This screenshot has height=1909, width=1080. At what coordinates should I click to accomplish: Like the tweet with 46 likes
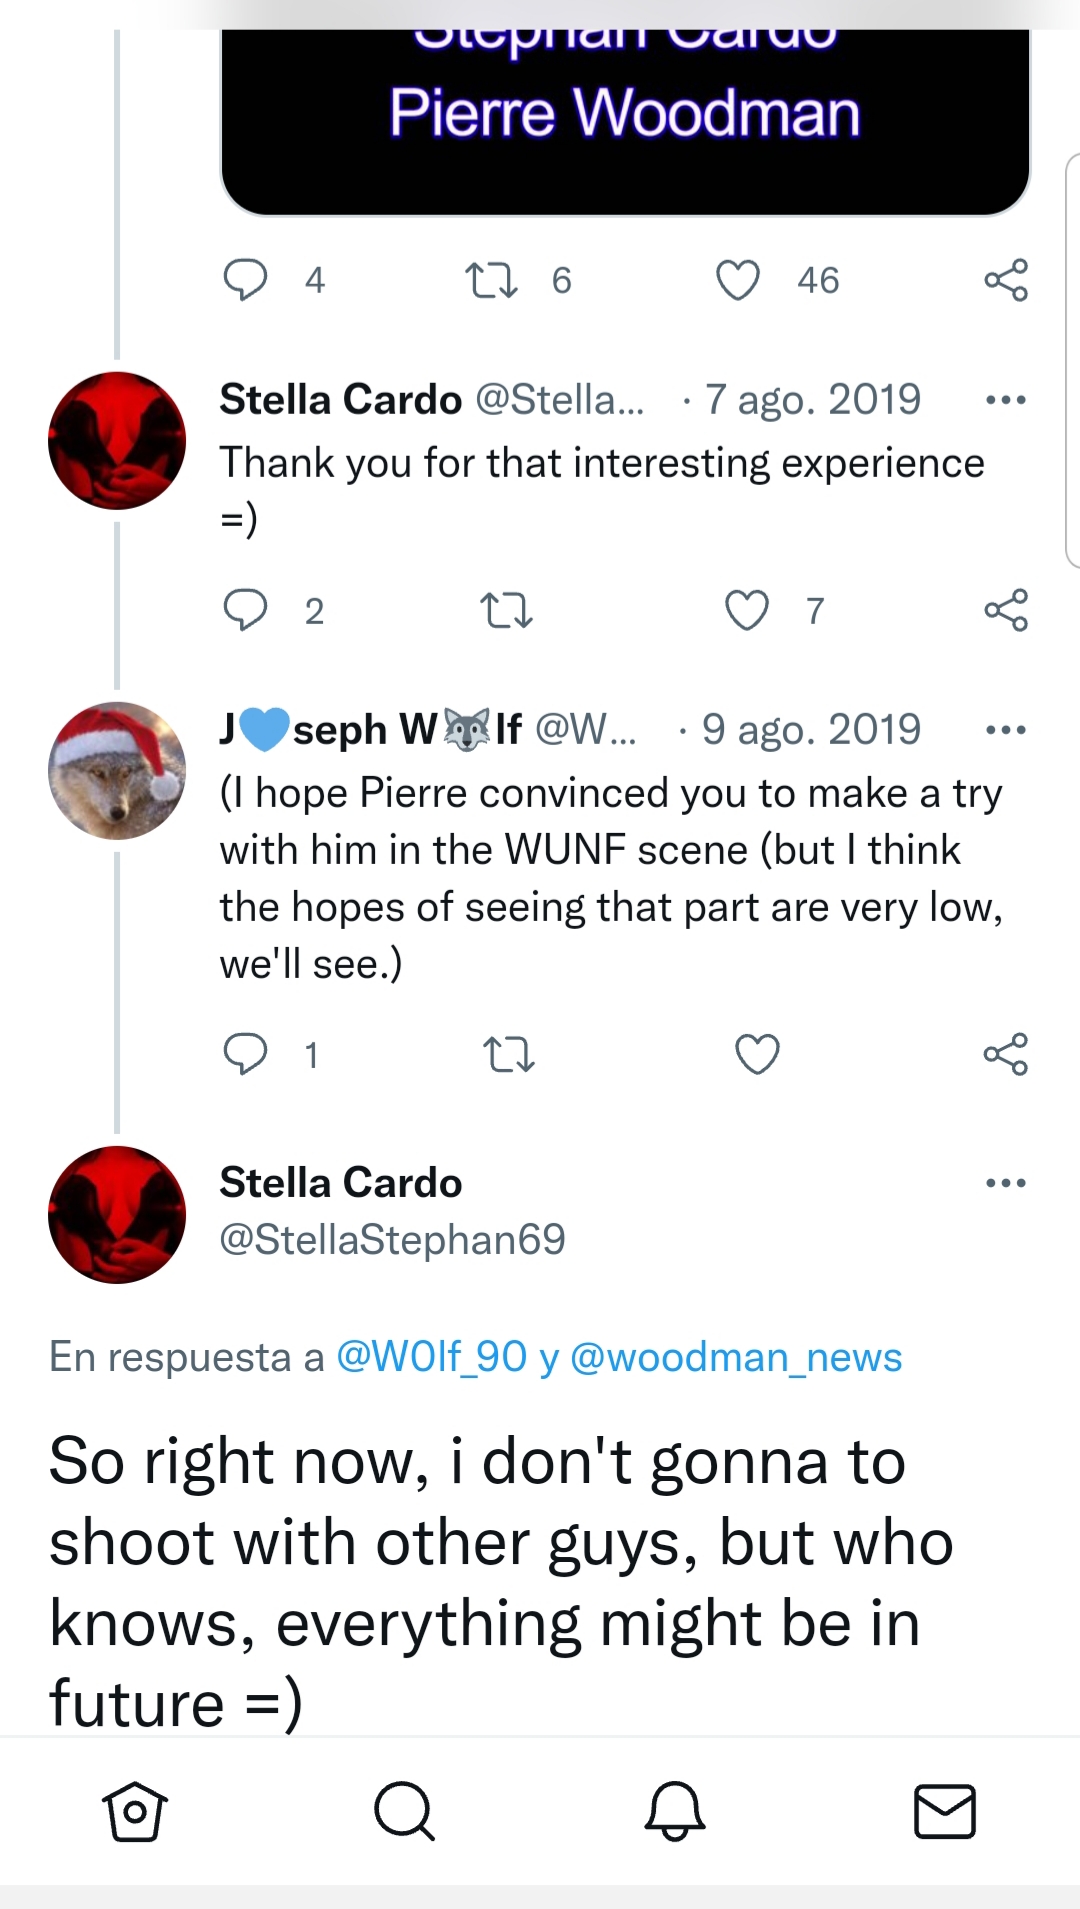point(738,280)
